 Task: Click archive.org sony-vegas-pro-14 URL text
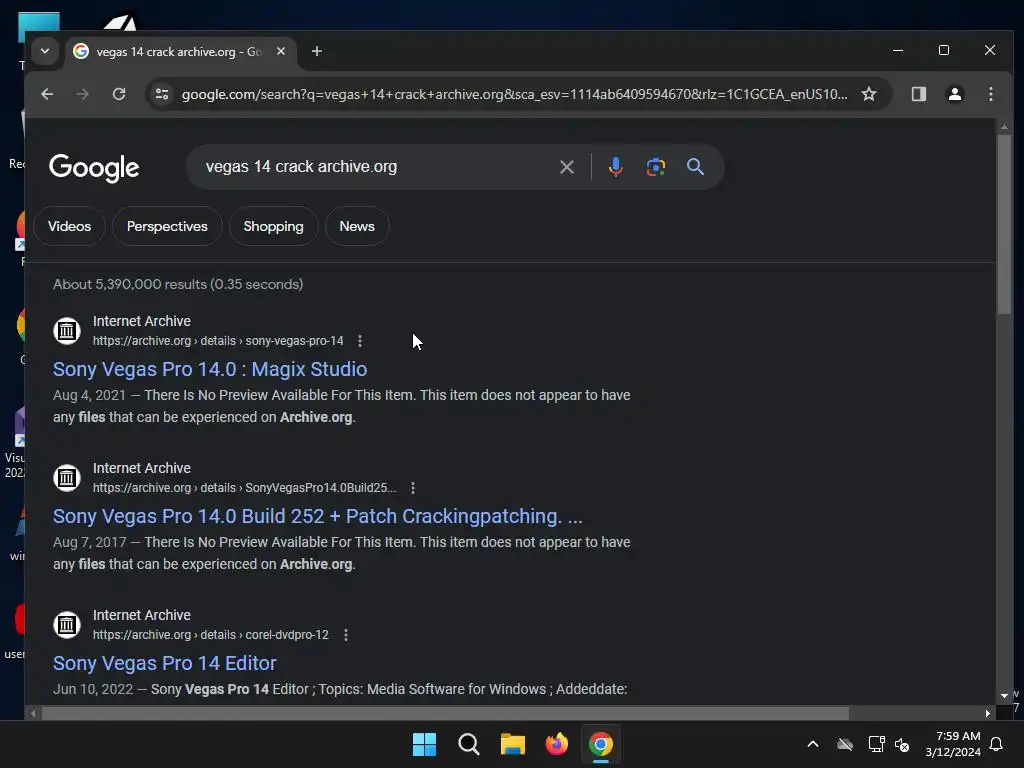[218, 341]
